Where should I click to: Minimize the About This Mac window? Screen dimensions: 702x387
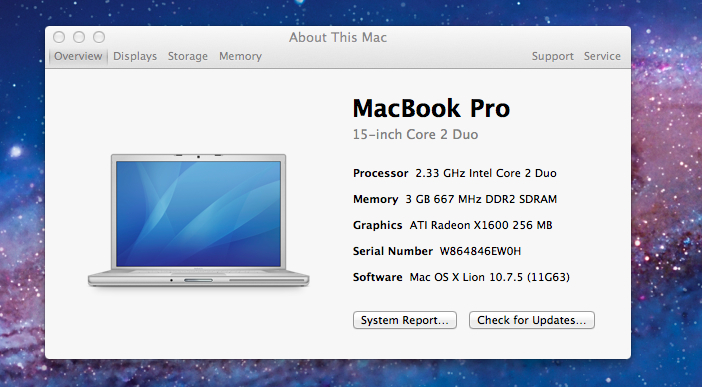pyautogui.click(x=79, y=37)
